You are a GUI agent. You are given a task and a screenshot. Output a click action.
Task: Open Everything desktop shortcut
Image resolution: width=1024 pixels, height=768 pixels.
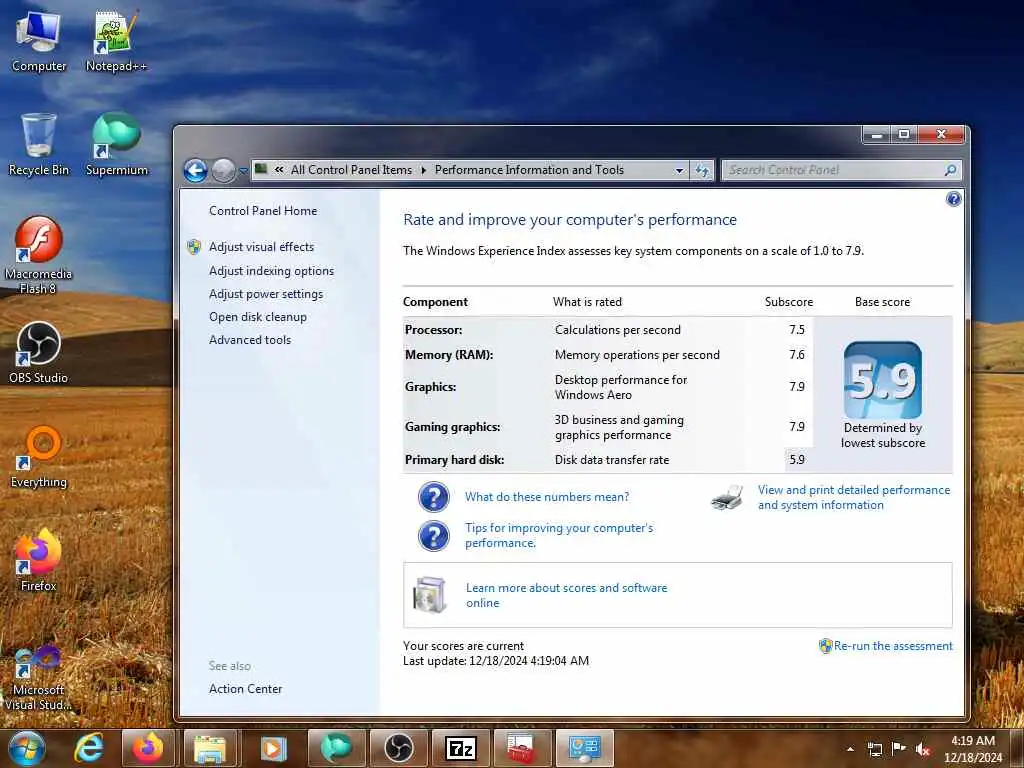click(39, 457)
